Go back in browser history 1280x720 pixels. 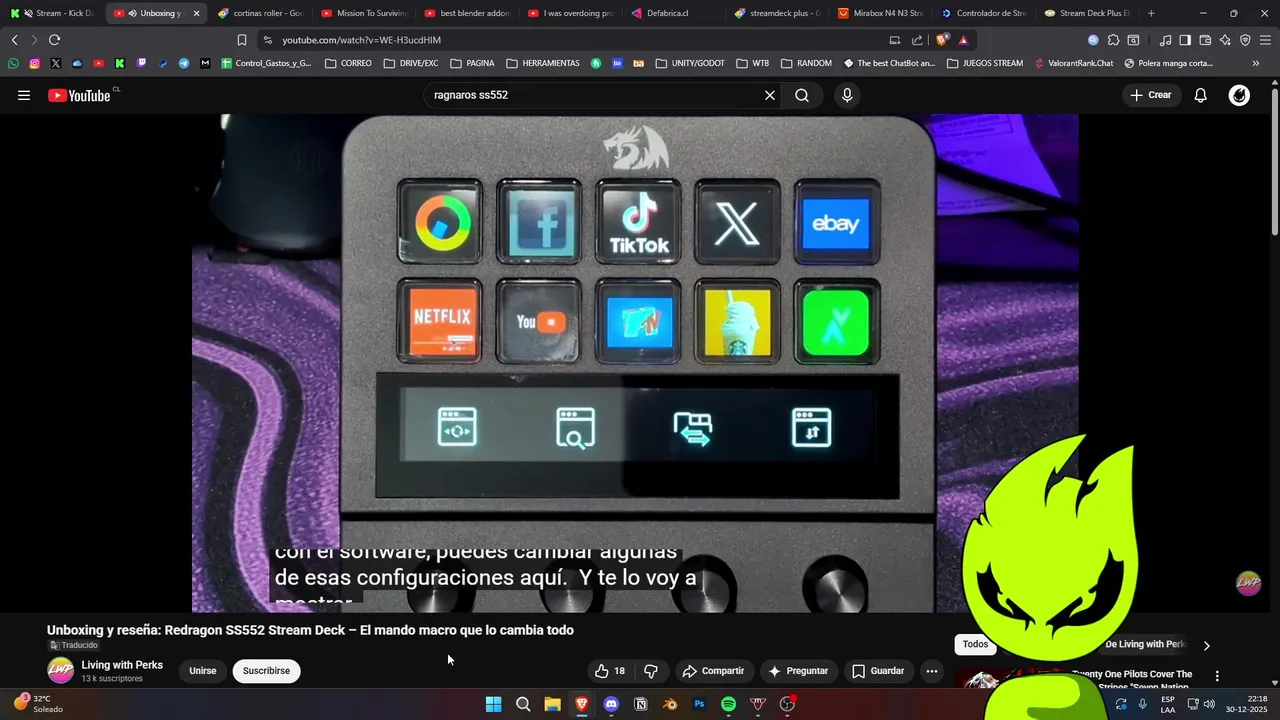[x=14, y=40]
